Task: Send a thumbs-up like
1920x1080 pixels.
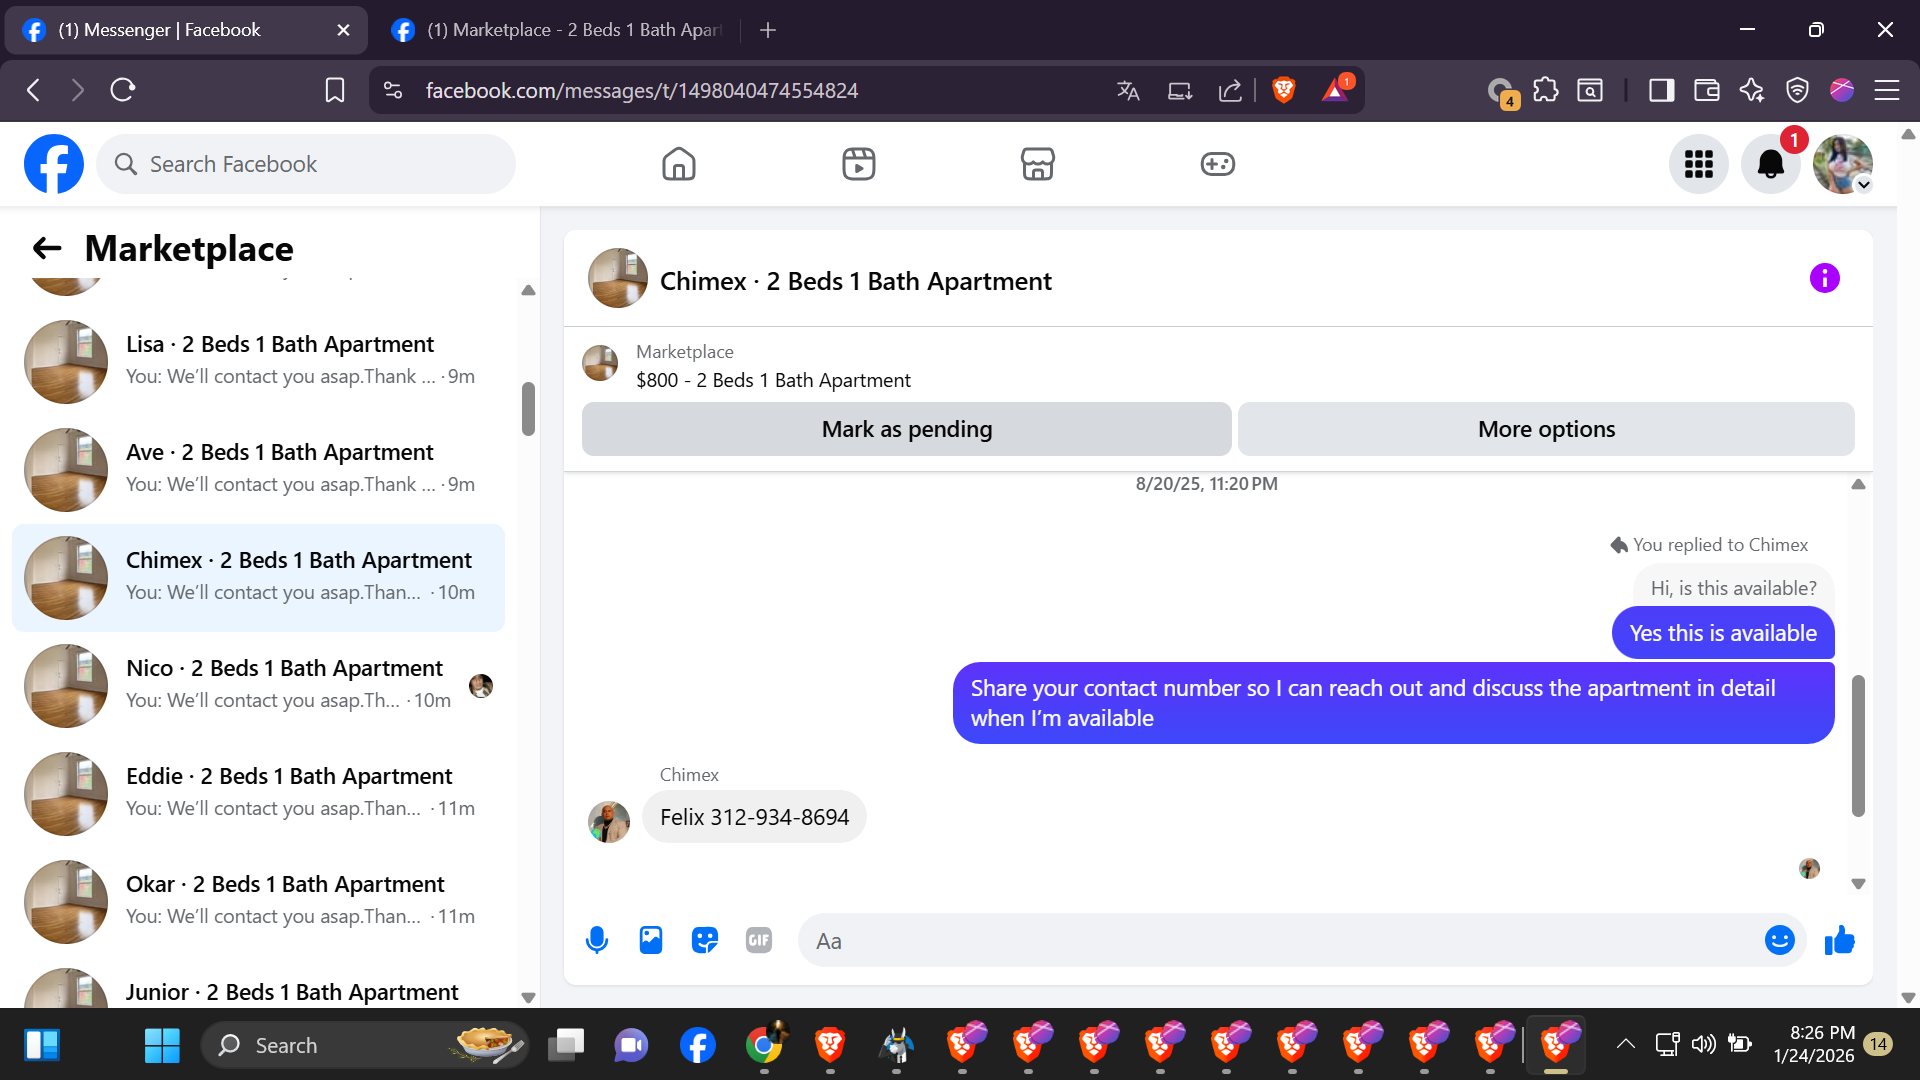Action: 1839,940
